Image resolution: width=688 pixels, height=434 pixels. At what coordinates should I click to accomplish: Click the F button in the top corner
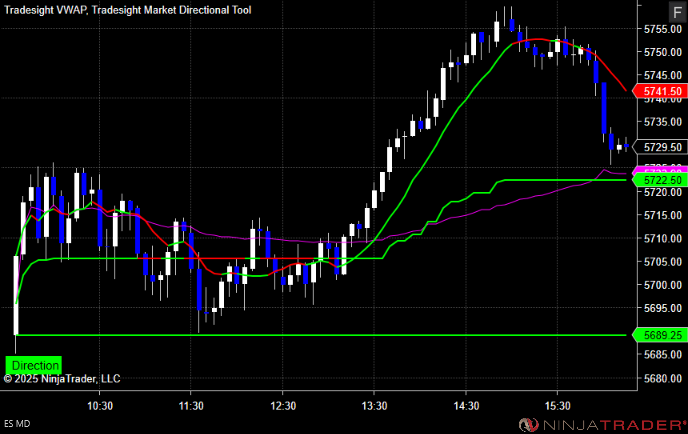point(677,12)
